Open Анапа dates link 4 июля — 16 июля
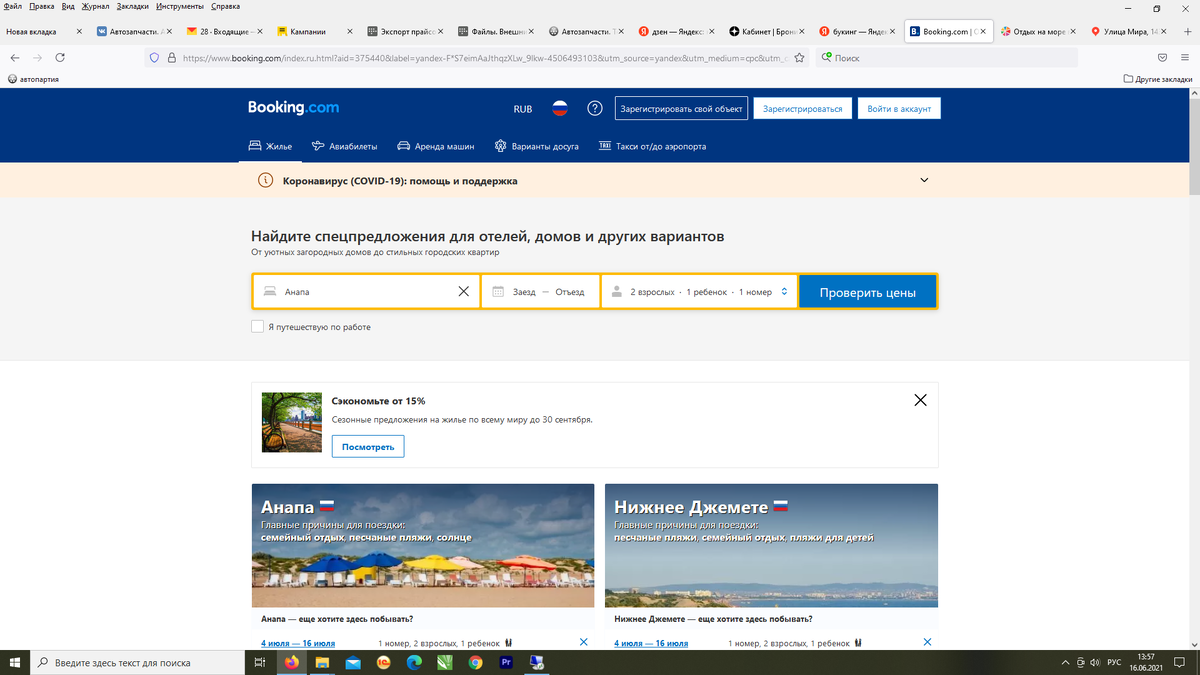The height and width of the screenshot is (675, 1200). pos(298,643)
